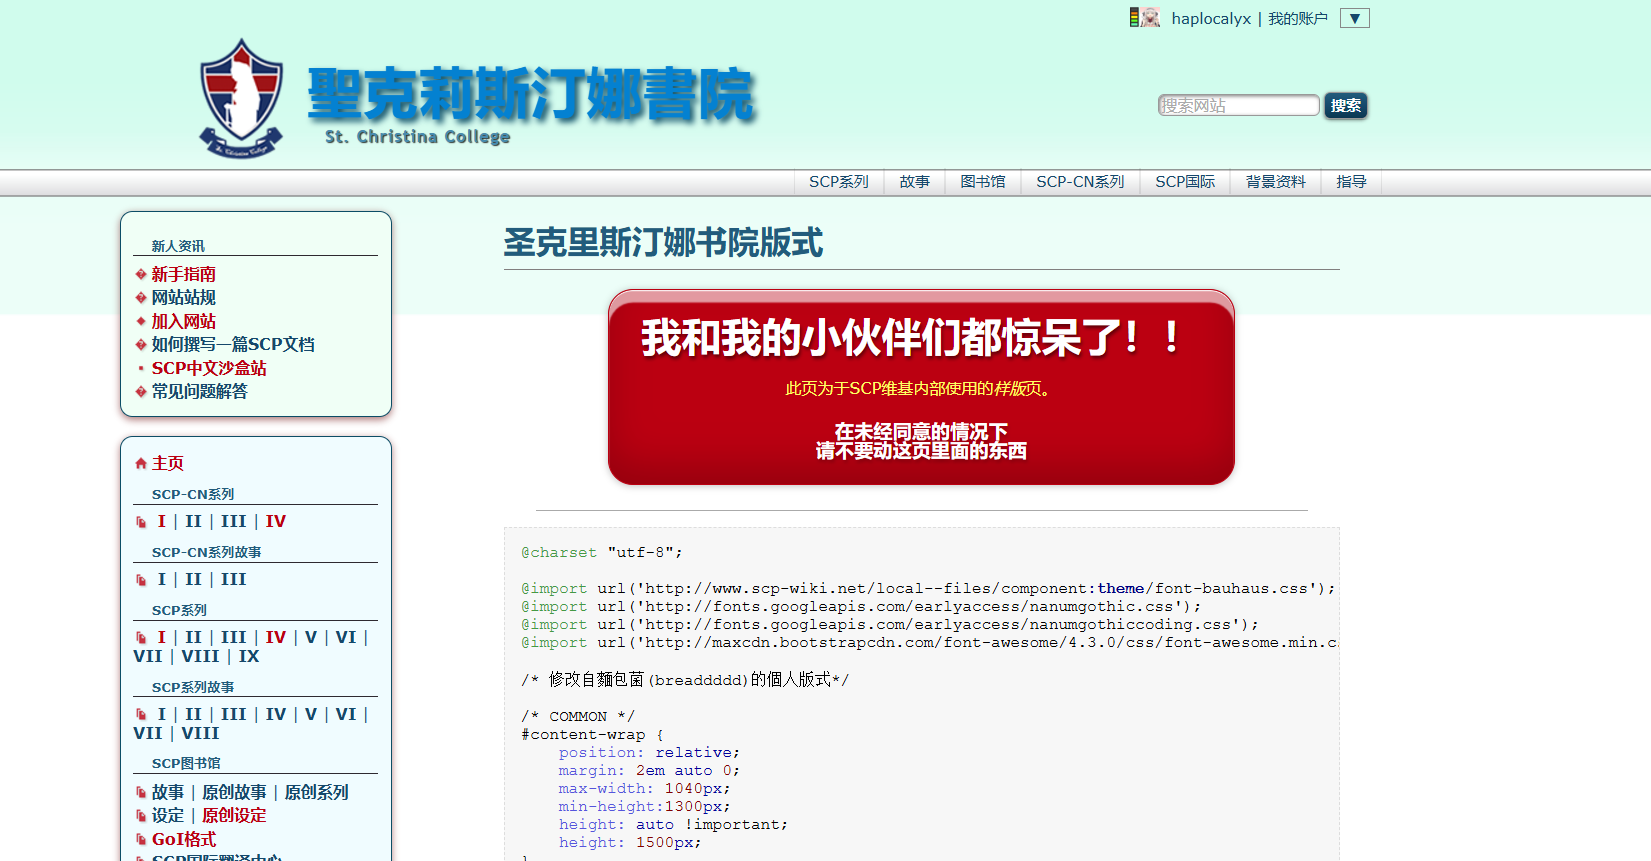Click the font-bauhaus.css import line
This screenshot has width=1651, height=861.
click(x=928, y=588)
